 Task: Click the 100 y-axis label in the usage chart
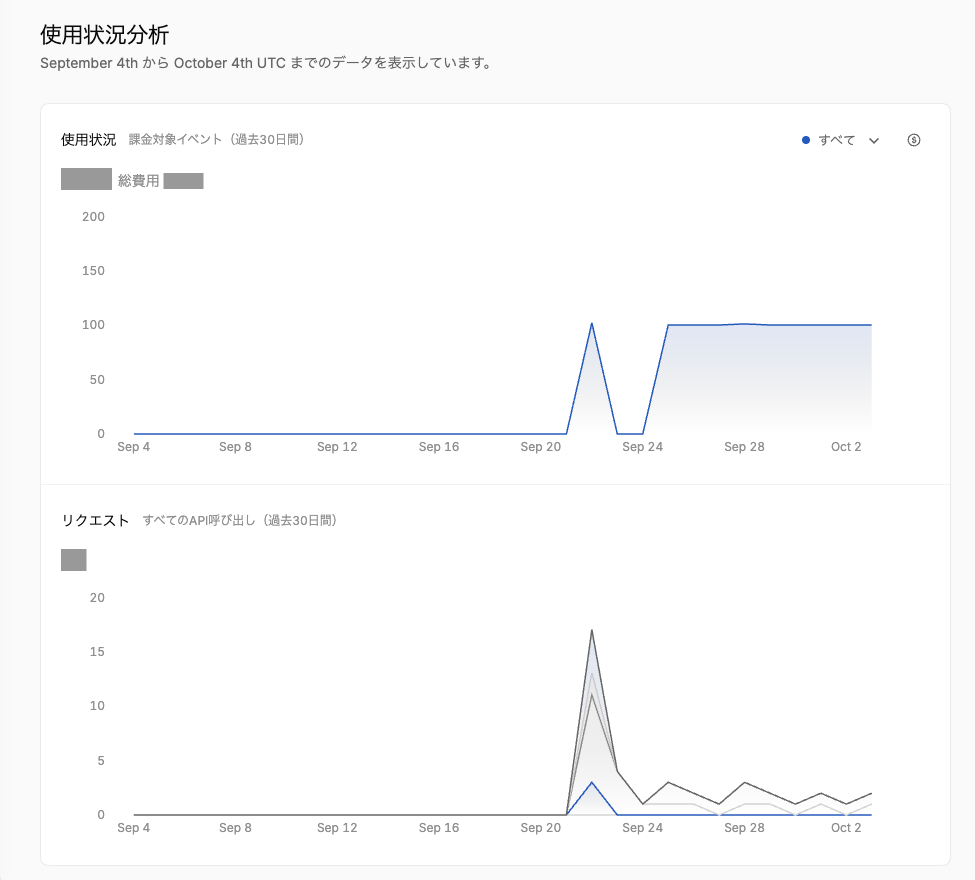pyautogui.click(x=93, y=325)
